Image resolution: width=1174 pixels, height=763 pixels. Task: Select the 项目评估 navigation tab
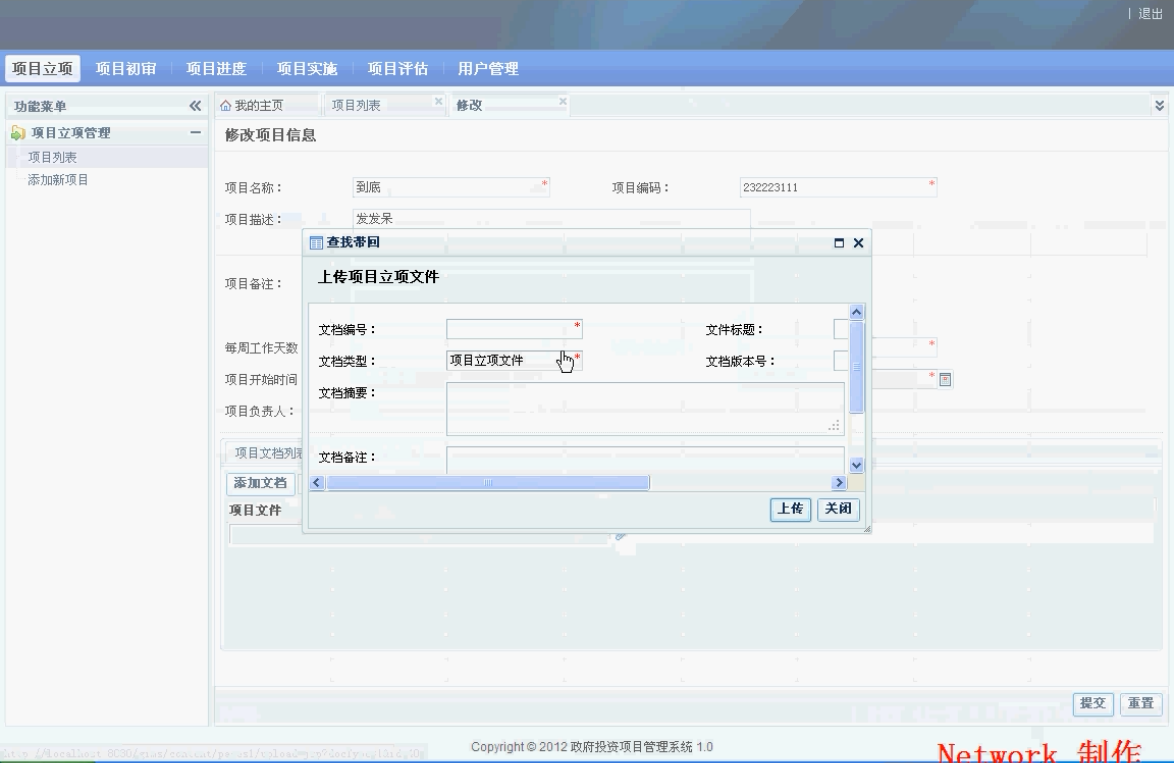pyautogui.click(x=398, y=68)
